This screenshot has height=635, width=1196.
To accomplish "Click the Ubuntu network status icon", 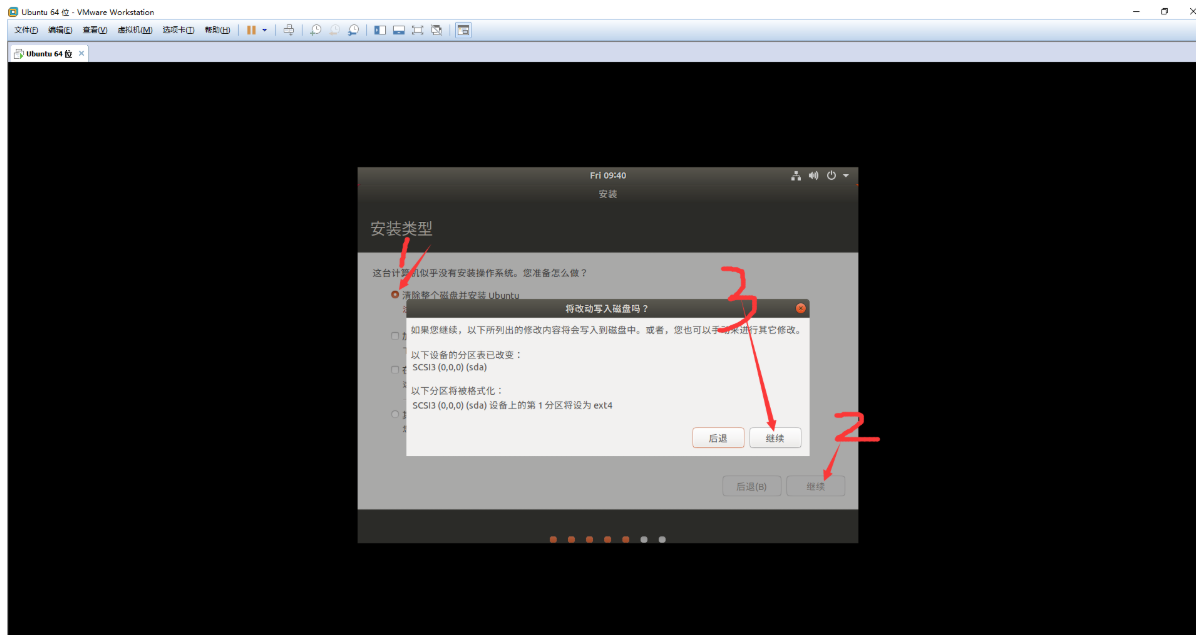I will (x=796, y=175).
